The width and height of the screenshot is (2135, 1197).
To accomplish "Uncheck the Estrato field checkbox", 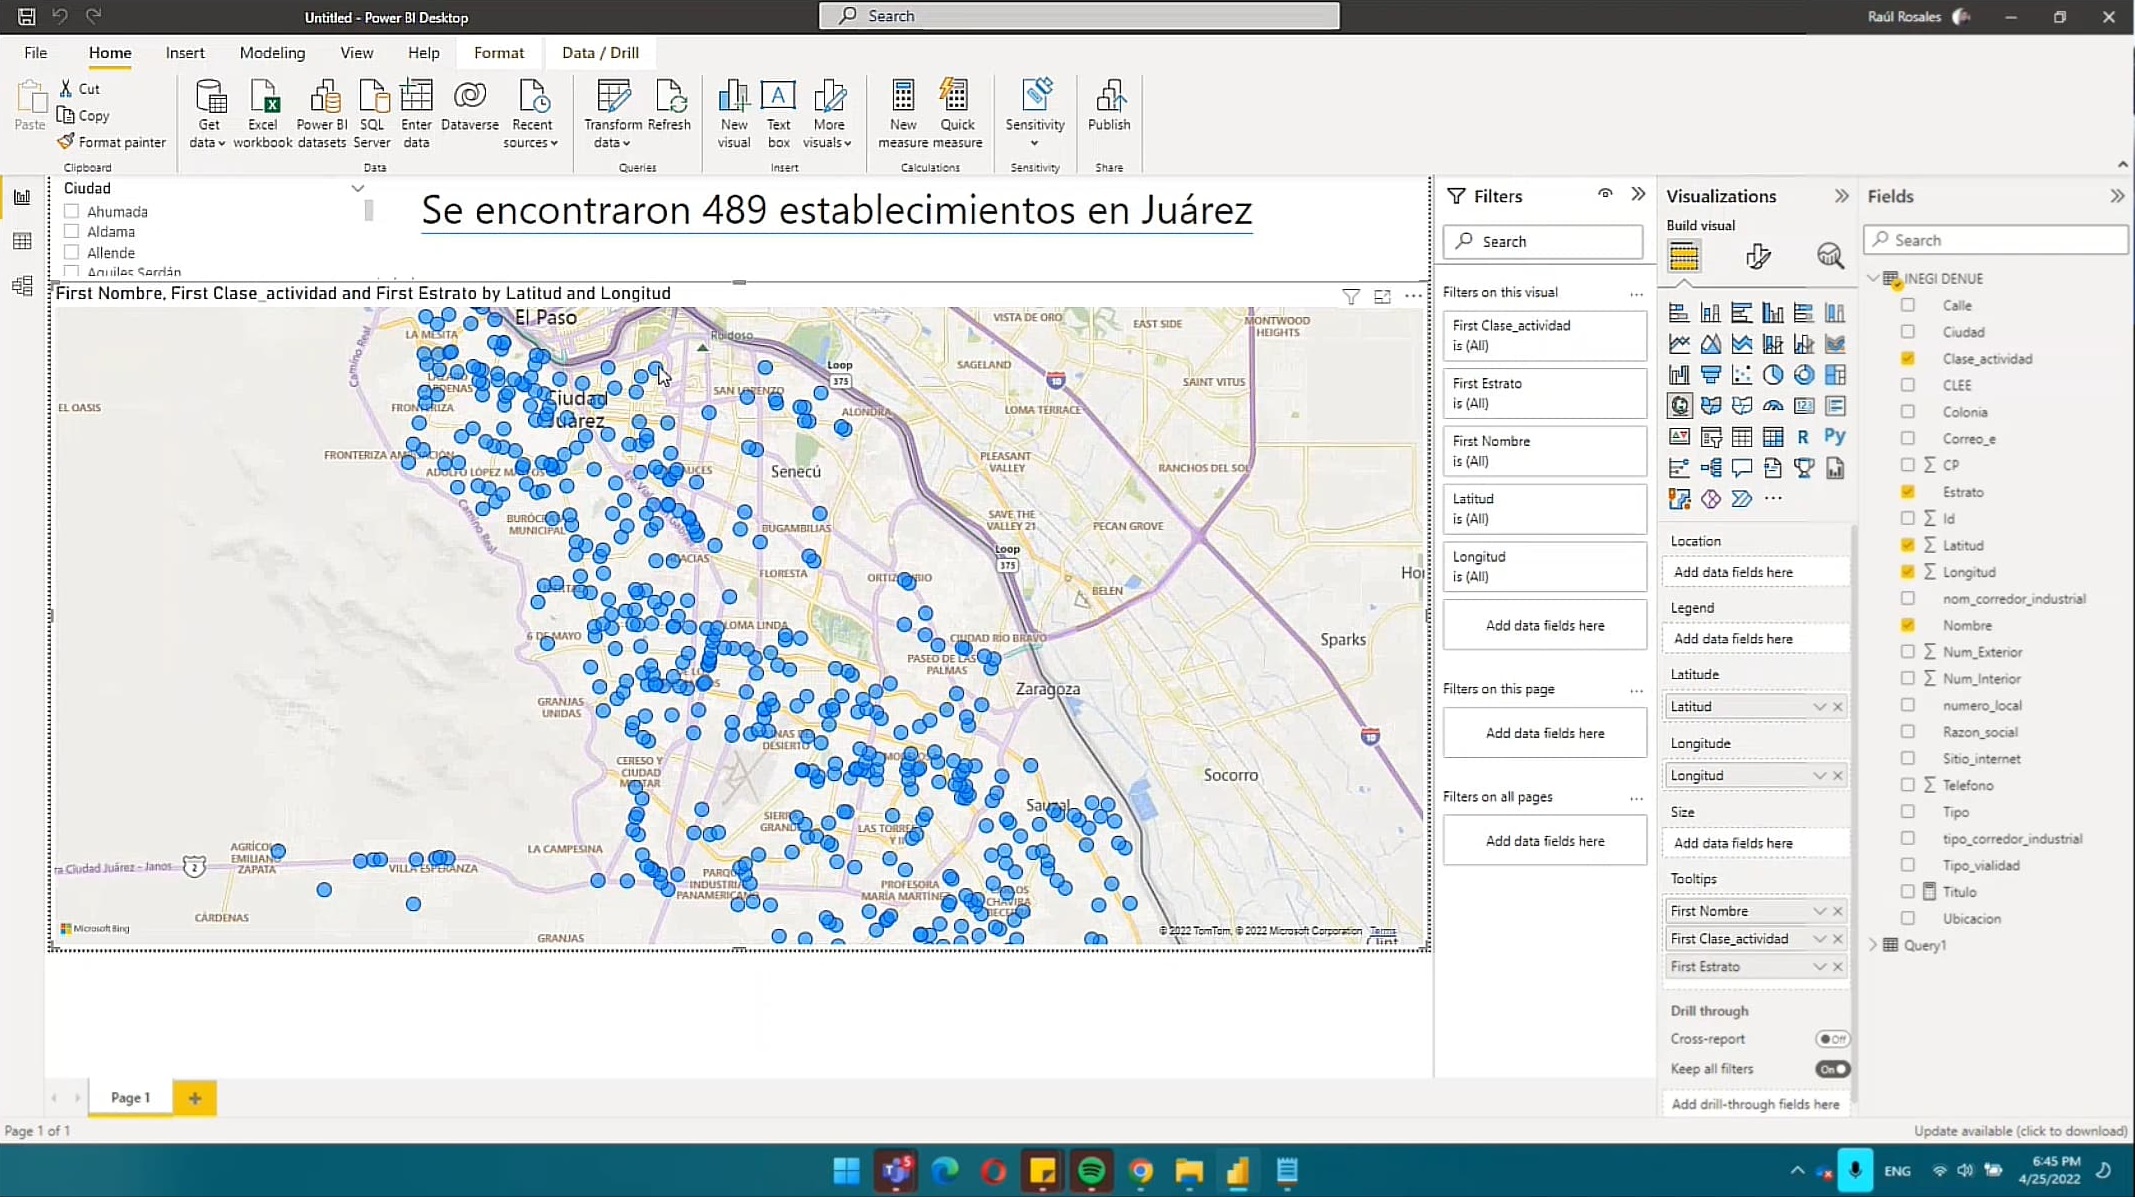I will [x=1908, y=492].
